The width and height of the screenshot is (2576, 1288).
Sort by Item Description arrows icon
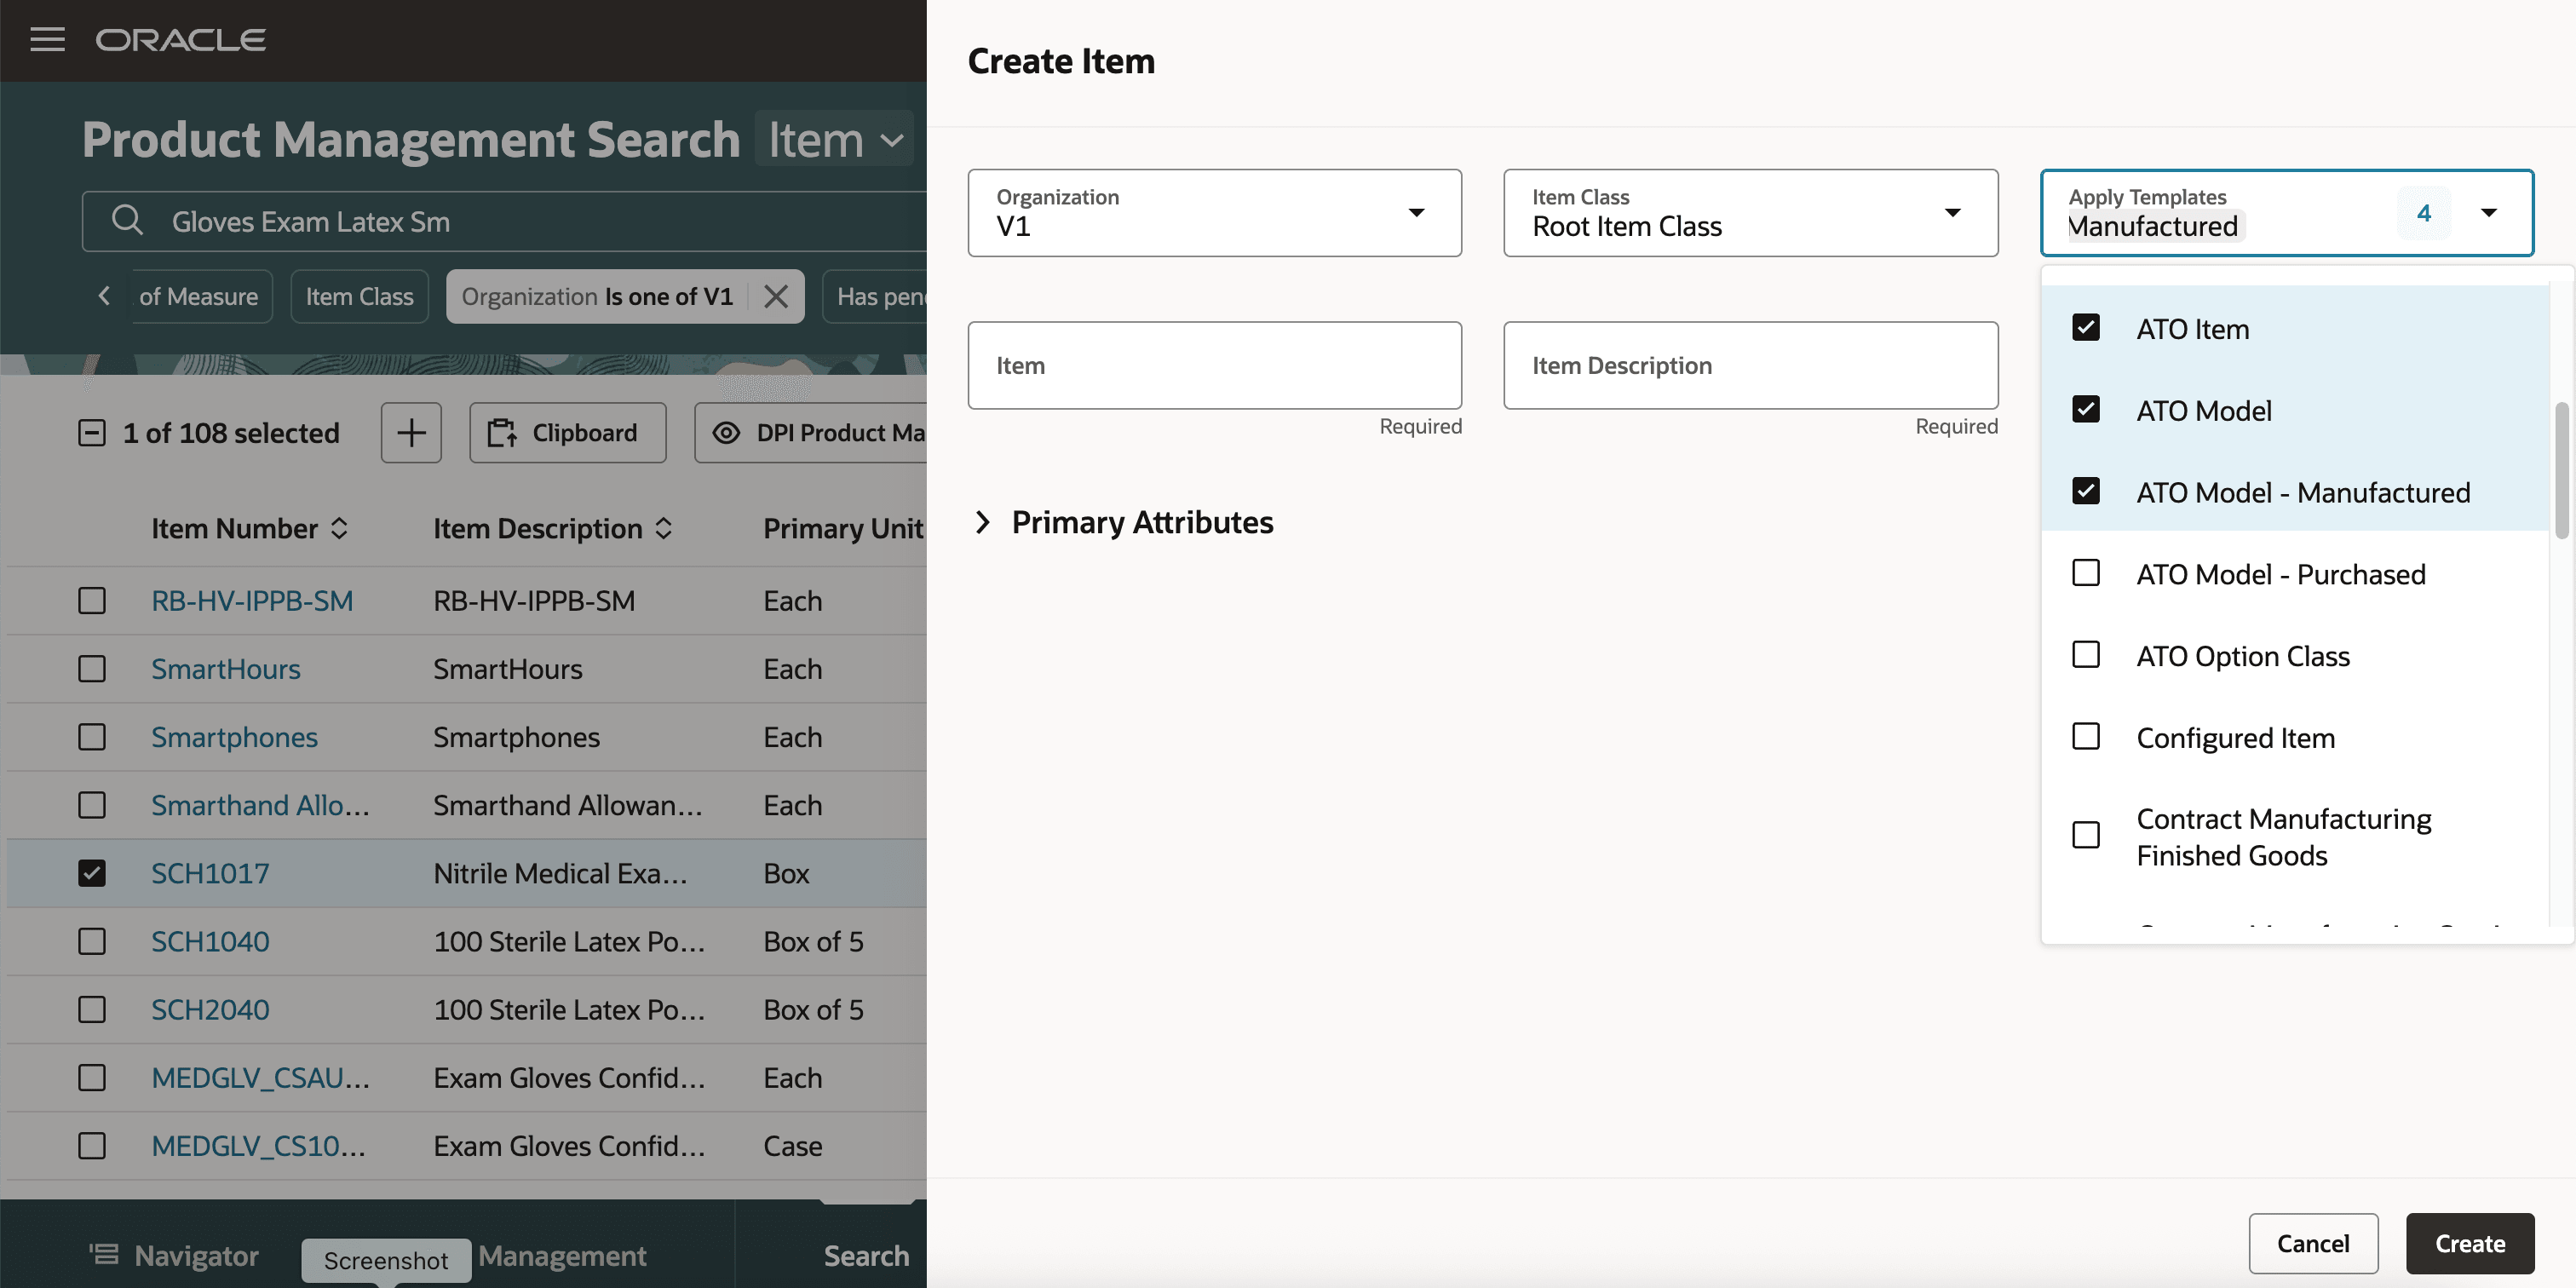click(664, 528)
